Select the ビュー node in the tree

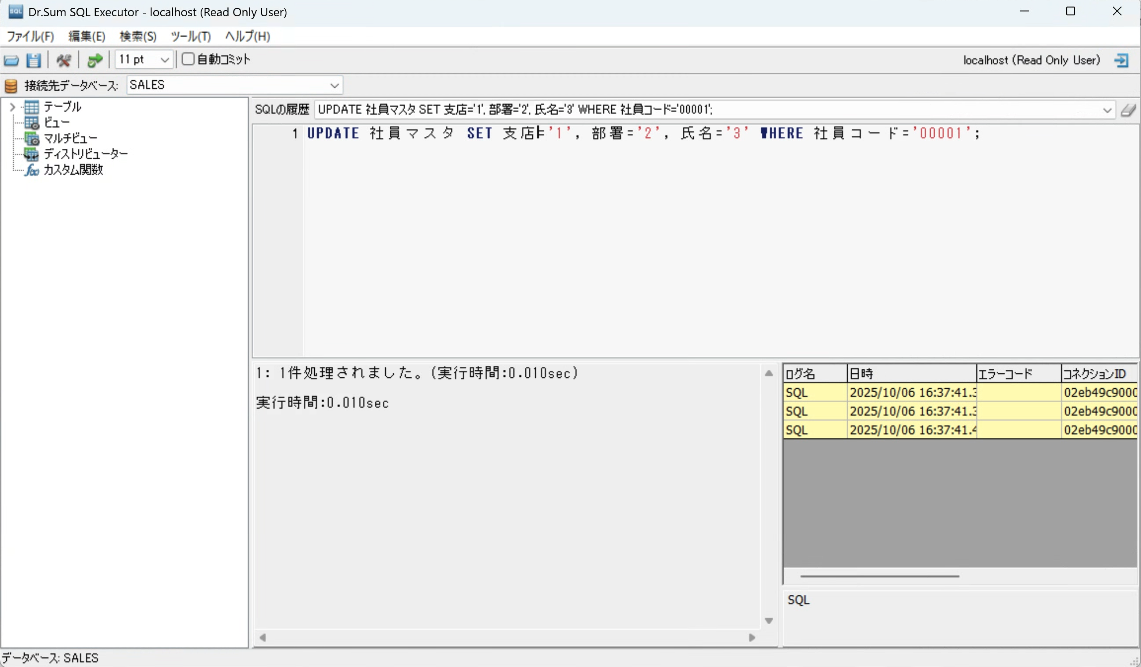point(56,122)
